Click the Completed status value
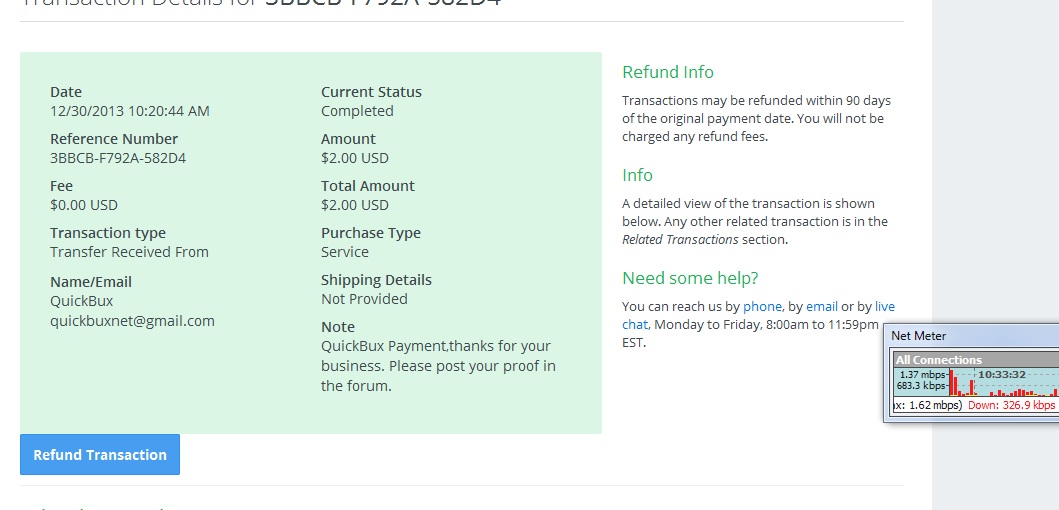 click(x=357, y=111)
